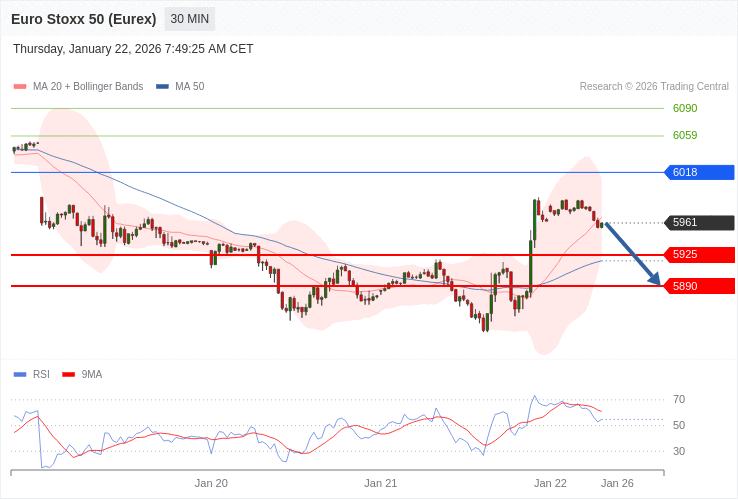738x500 pixels.
Task: Click the green 6090 resistance label
Action: coord(685,108)
